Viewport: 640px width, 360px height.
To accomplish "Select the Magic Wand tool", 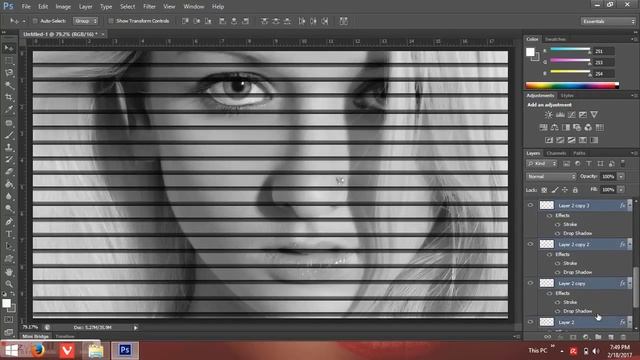I will coord(9,85).
